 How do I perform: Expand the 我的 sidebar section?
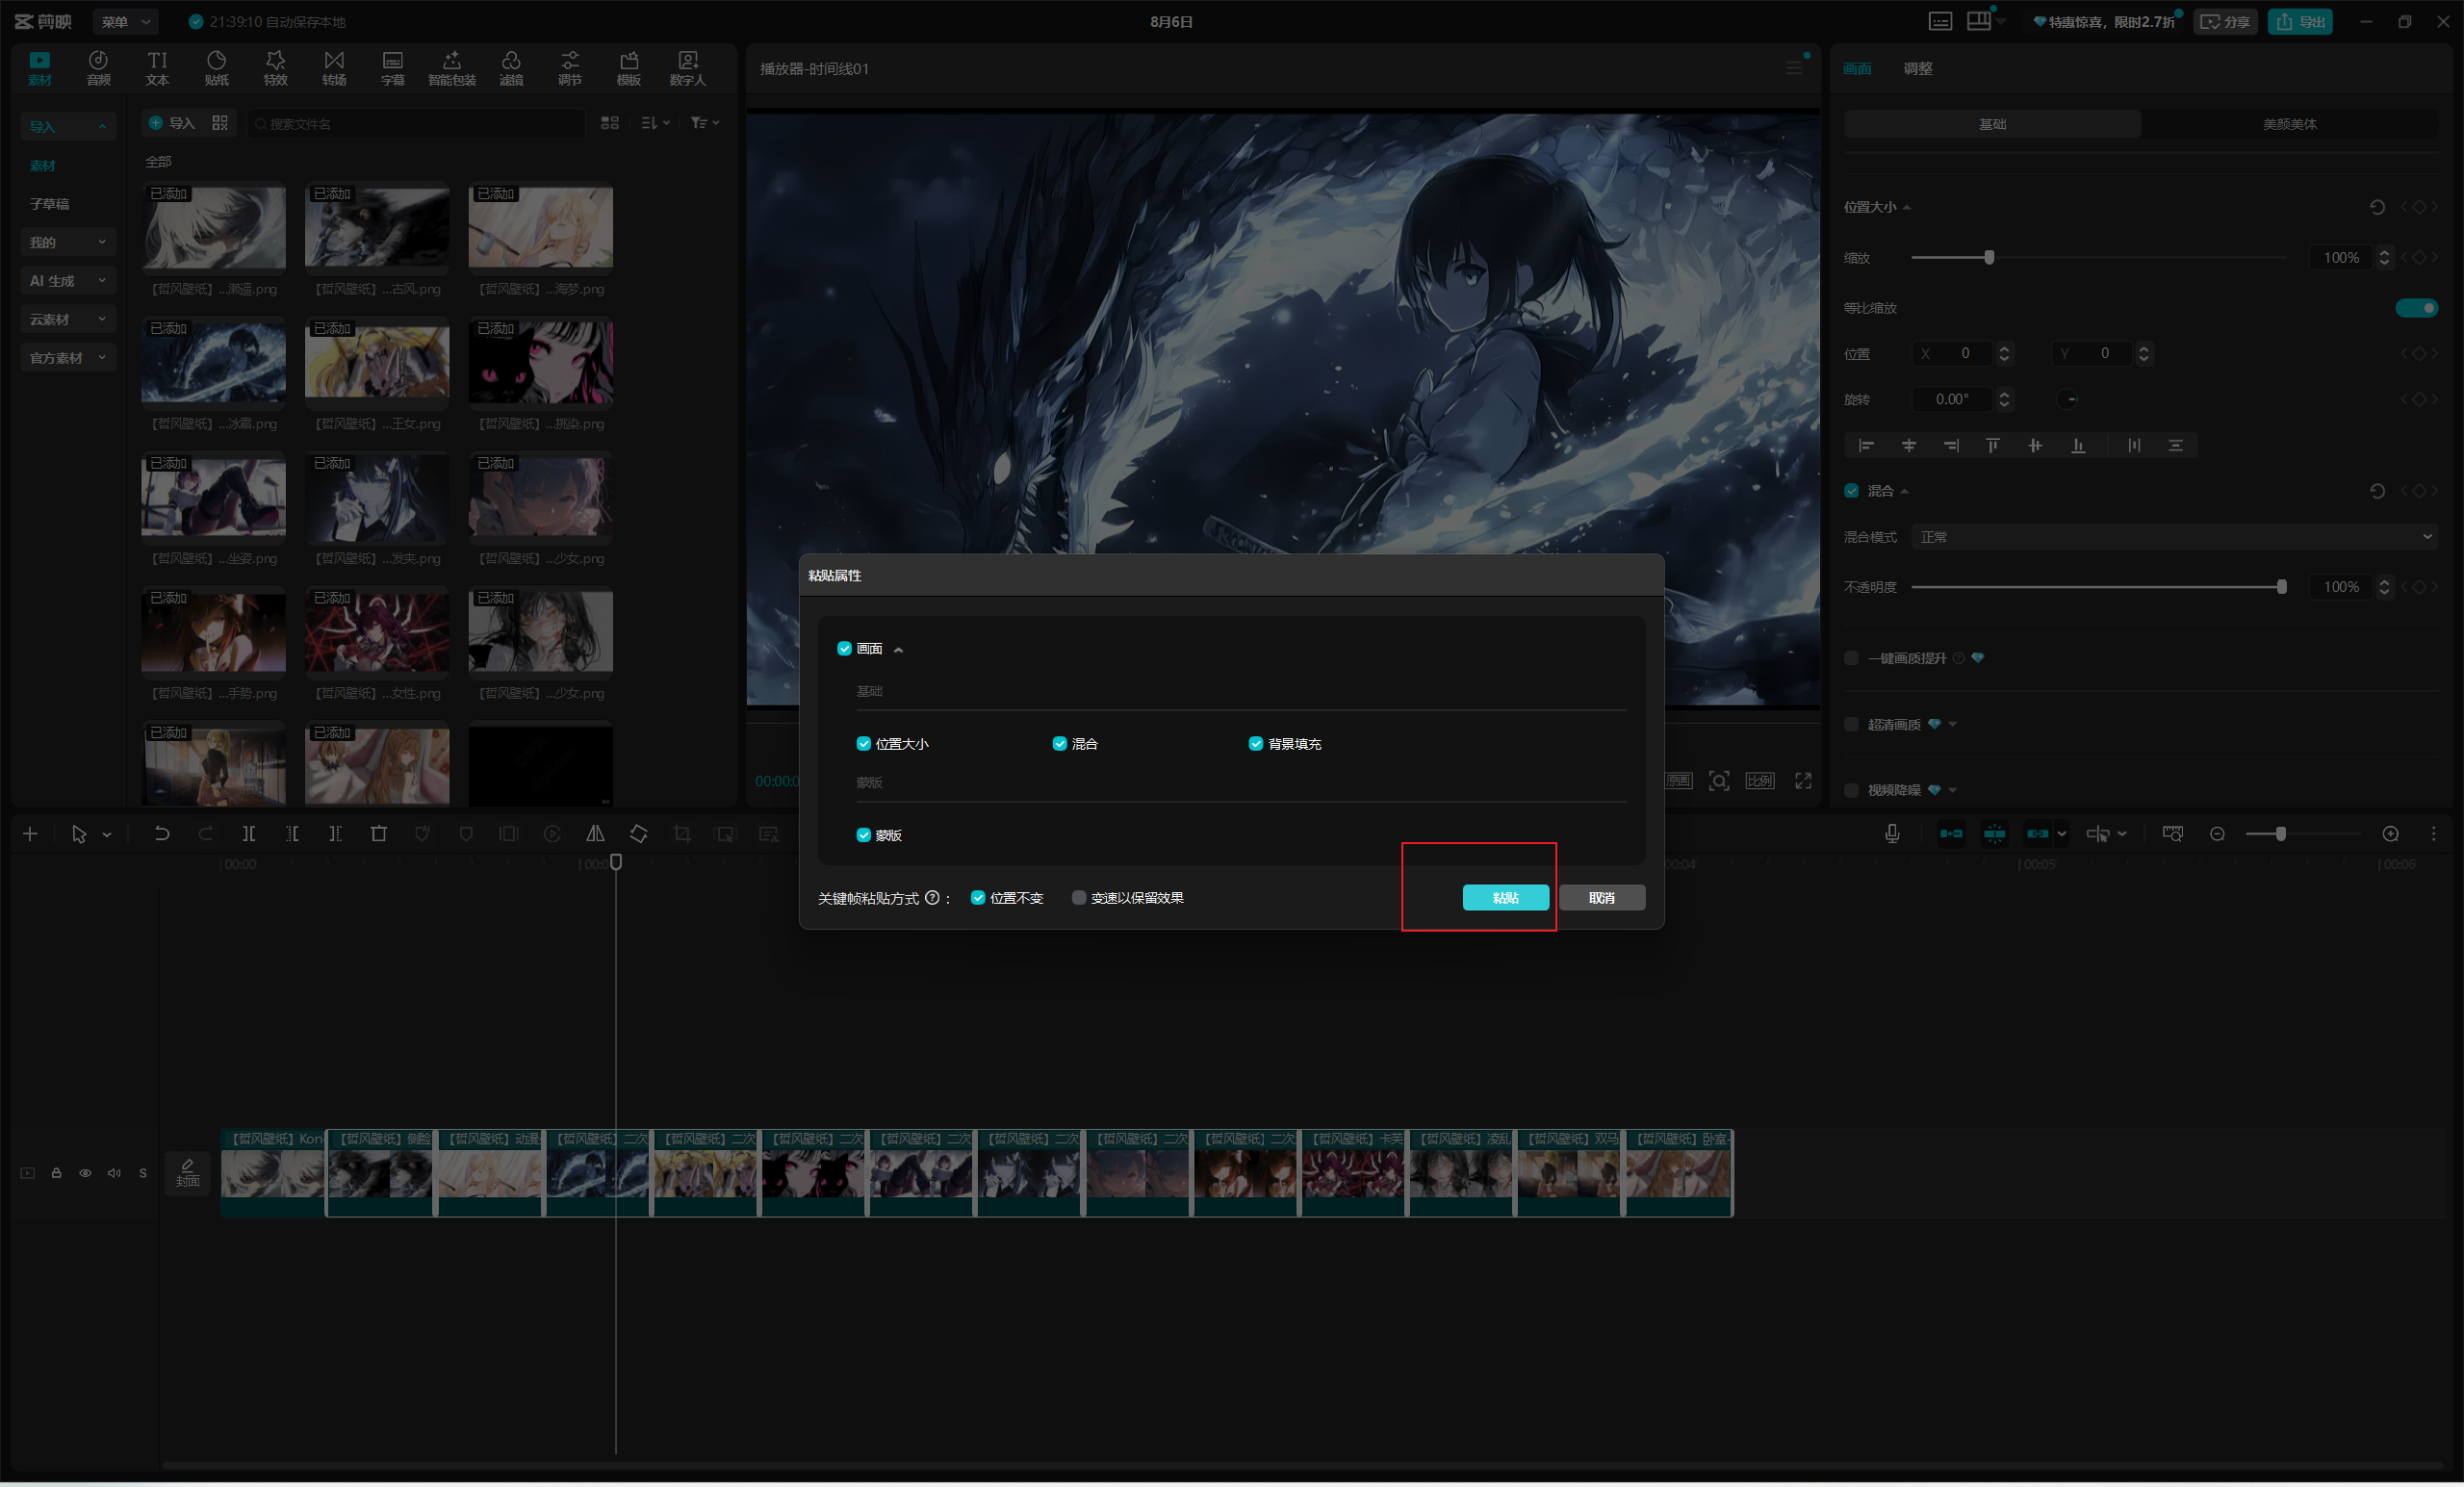tap(67, 242)
